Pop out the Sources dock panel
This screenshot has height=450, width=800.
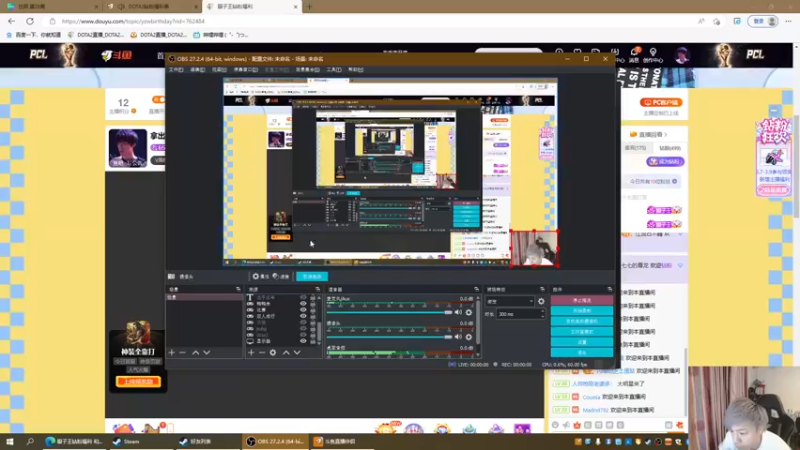317,289
